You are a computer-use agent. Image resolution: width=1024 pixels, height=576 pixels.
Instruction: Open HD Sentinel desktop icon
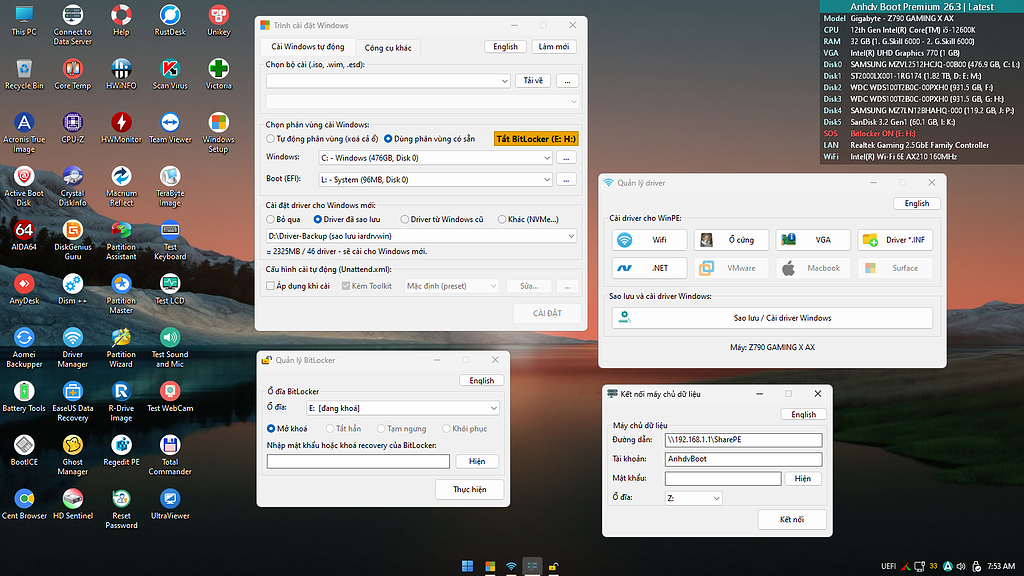[x=72, y=504]
